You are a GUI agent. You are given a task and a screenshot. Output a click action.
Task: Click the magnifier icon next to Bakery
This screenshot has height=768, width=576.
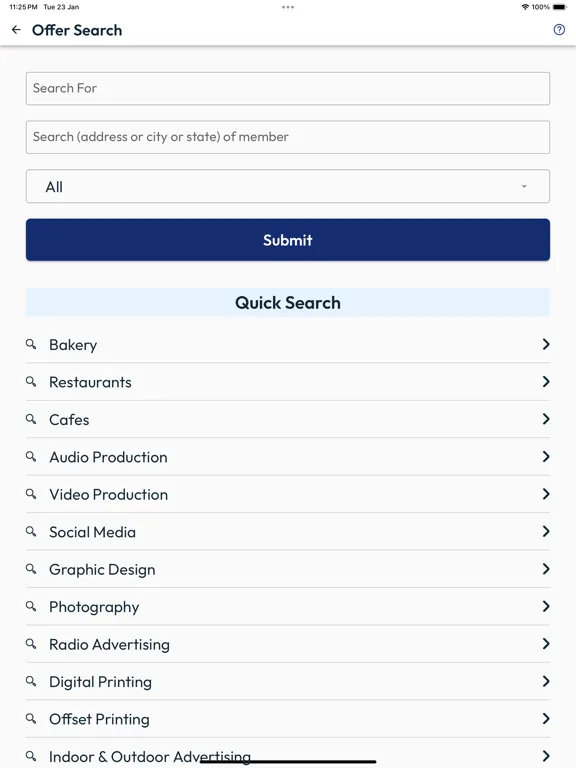[x=31, y=344]
